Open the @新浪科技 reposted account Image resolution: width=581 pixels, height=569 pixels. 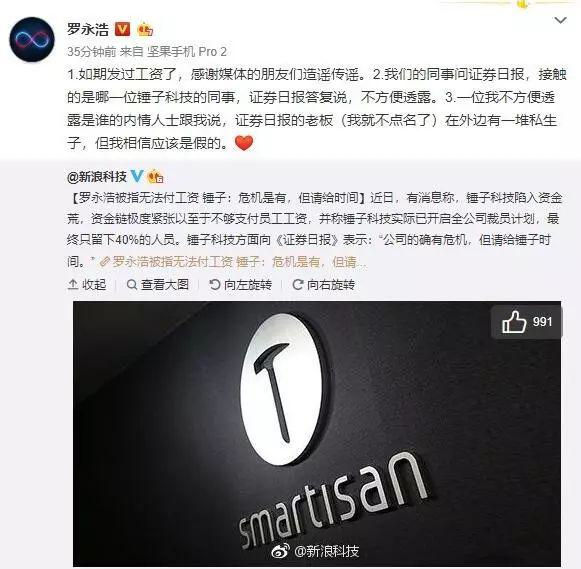(x=97, y=177)
